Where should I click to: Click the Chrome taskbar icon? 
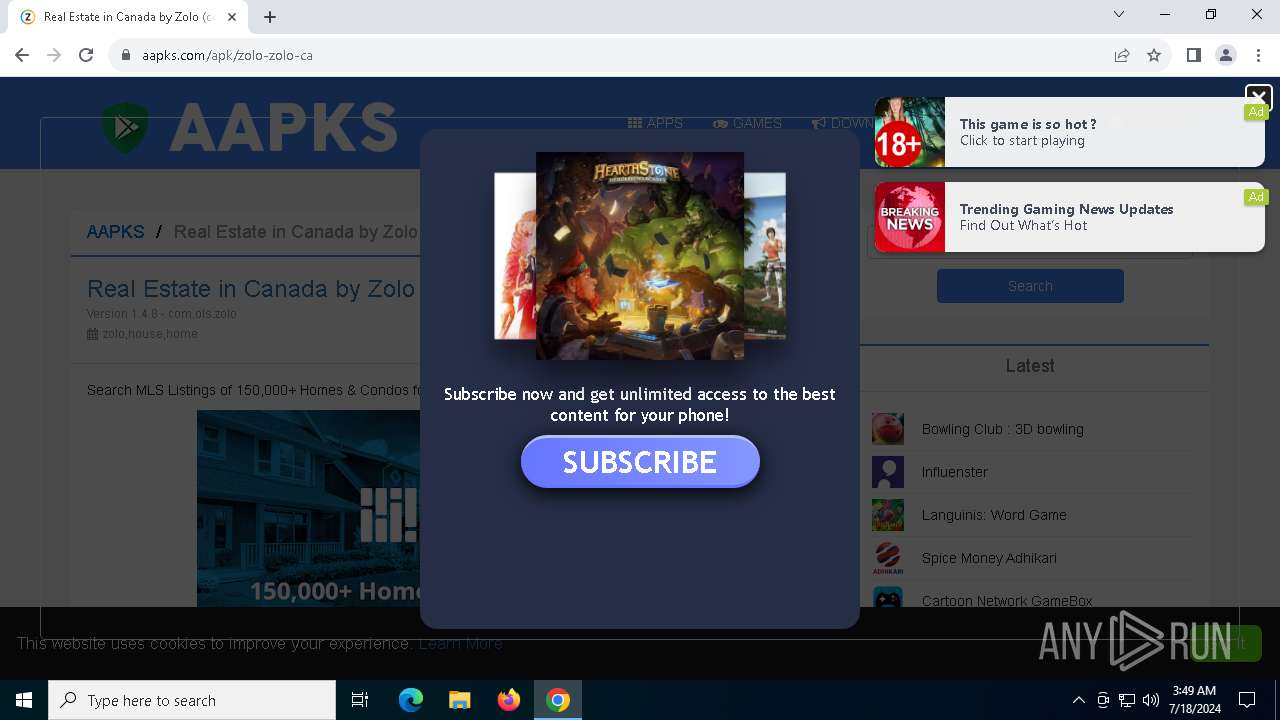click(x=558, y=700)
